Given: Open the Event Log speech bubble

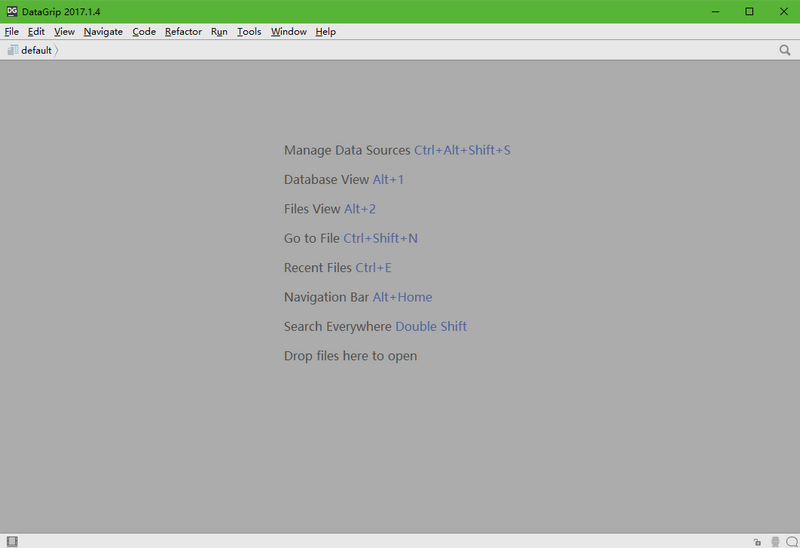Looking at the screenshot, I should coord(792,542).
